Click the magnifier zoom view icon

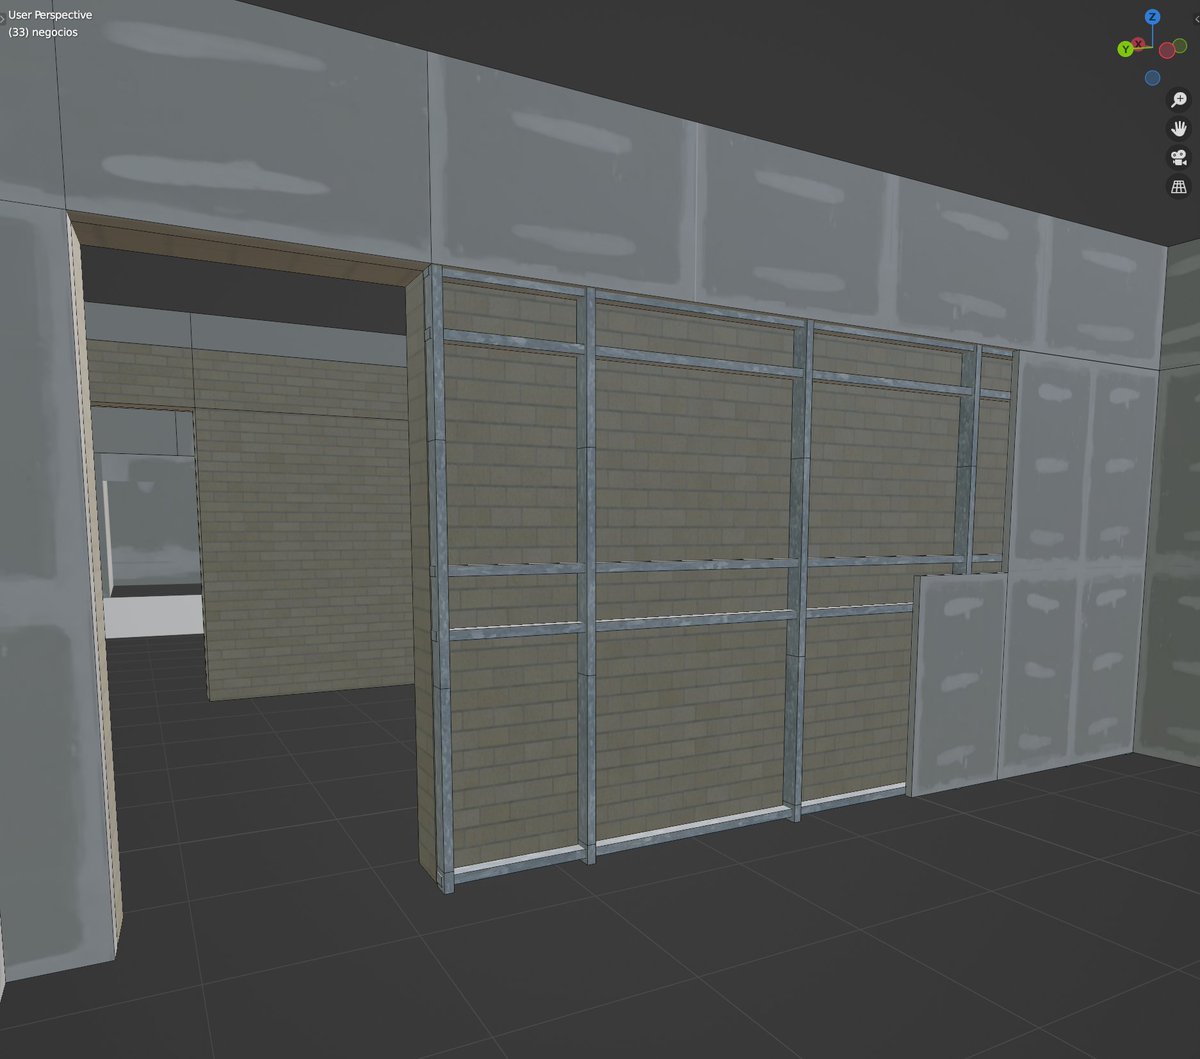[x=1179, y=99]
